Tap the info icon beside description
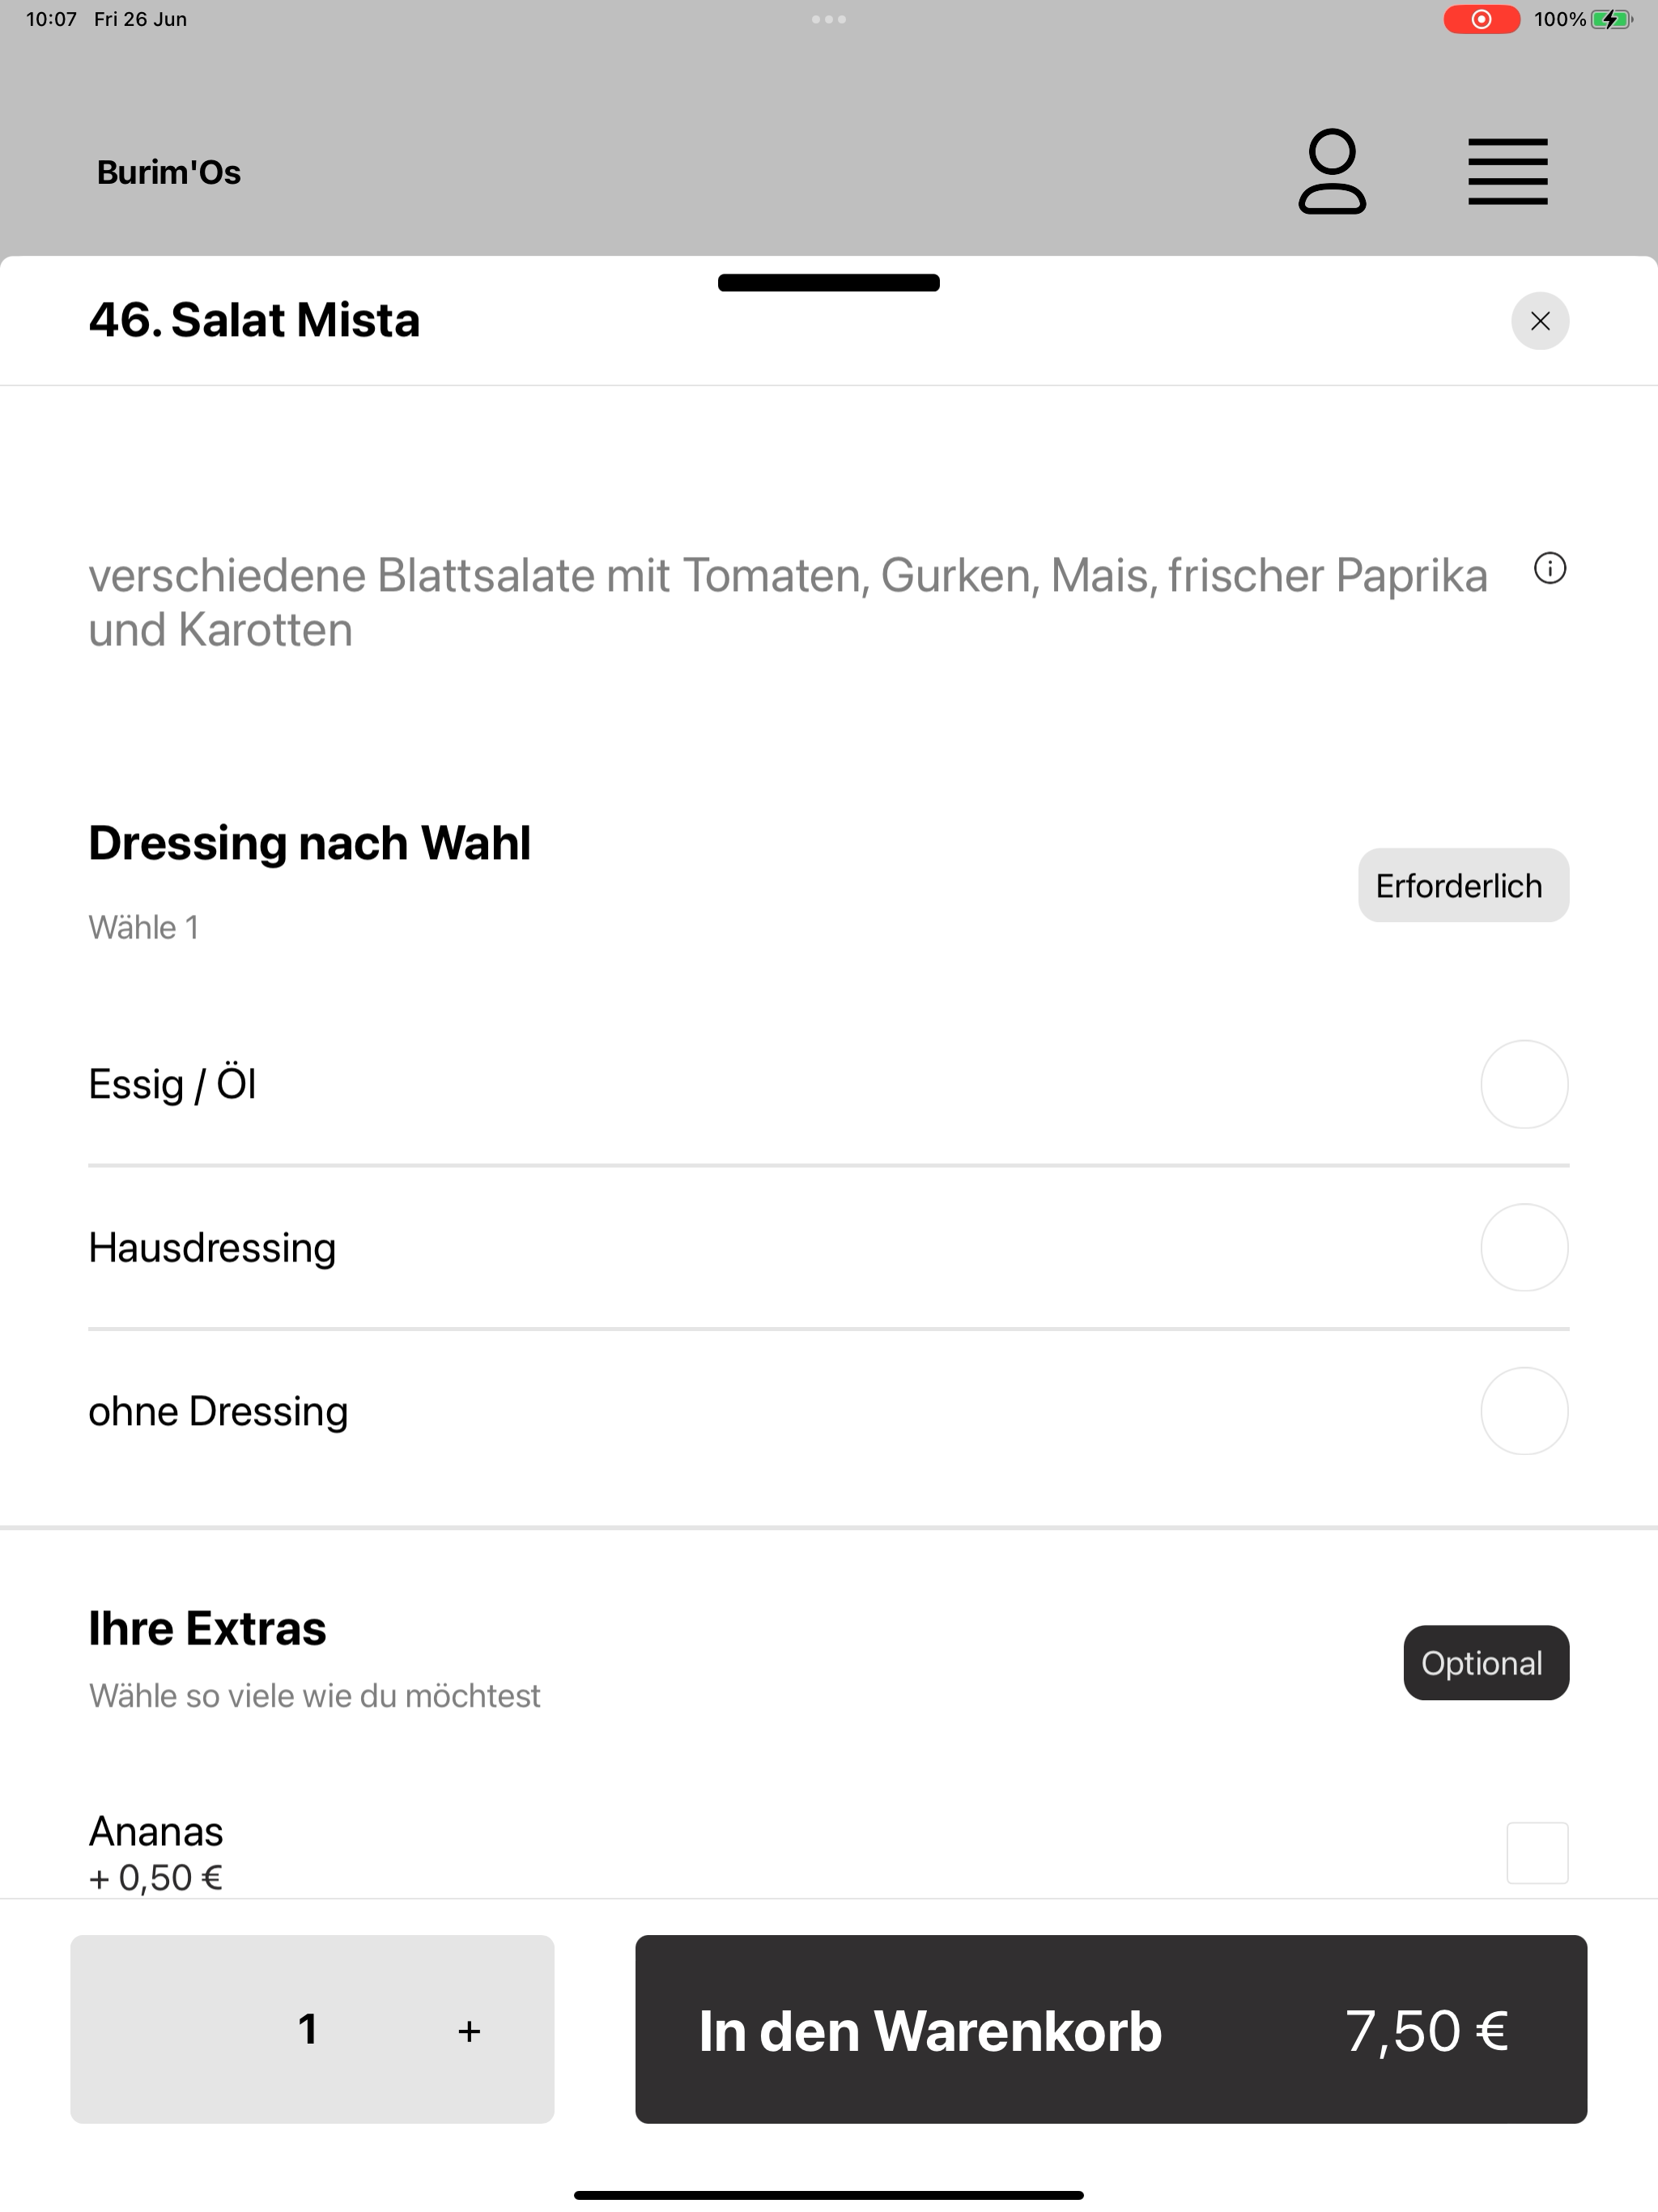Screen dimensions: 1658x2212 point(1550,569)
